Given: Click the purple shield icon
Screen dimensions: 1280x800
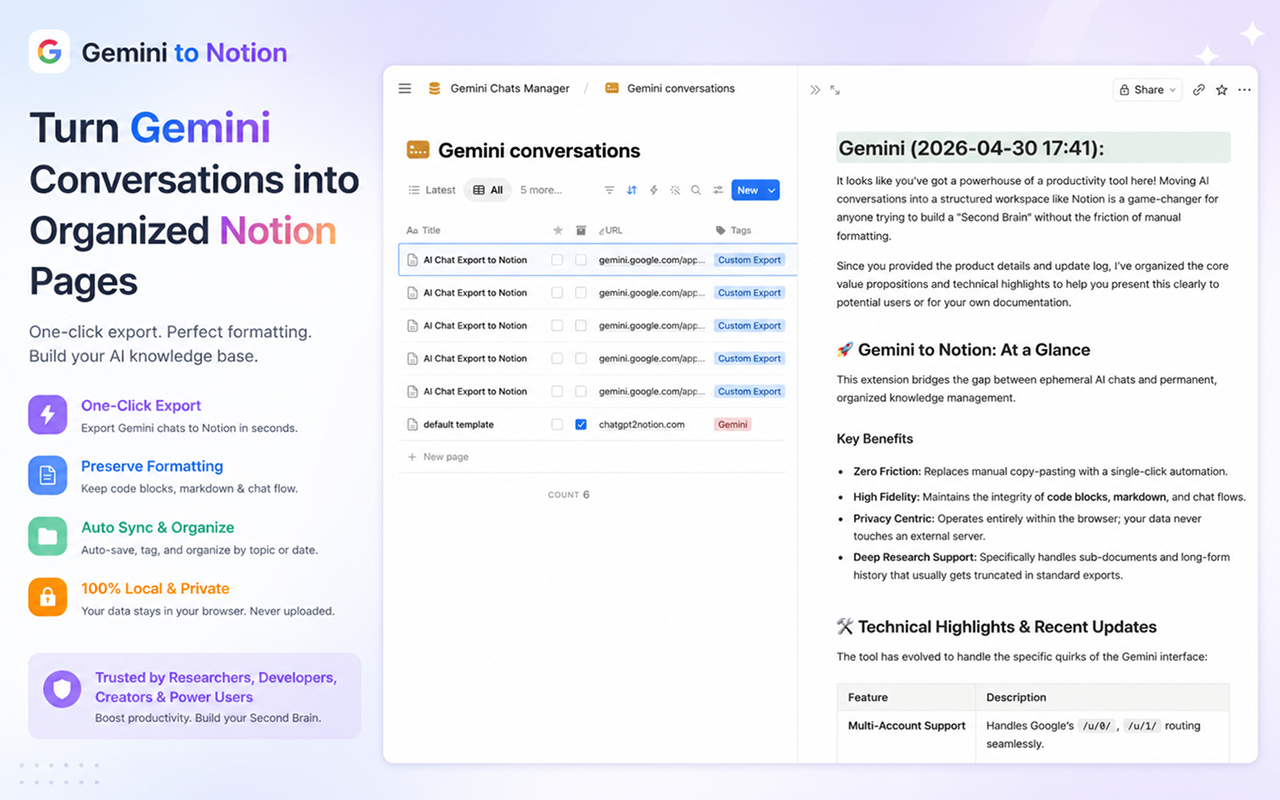Looking at the screenshot, I should pos(63,689).
